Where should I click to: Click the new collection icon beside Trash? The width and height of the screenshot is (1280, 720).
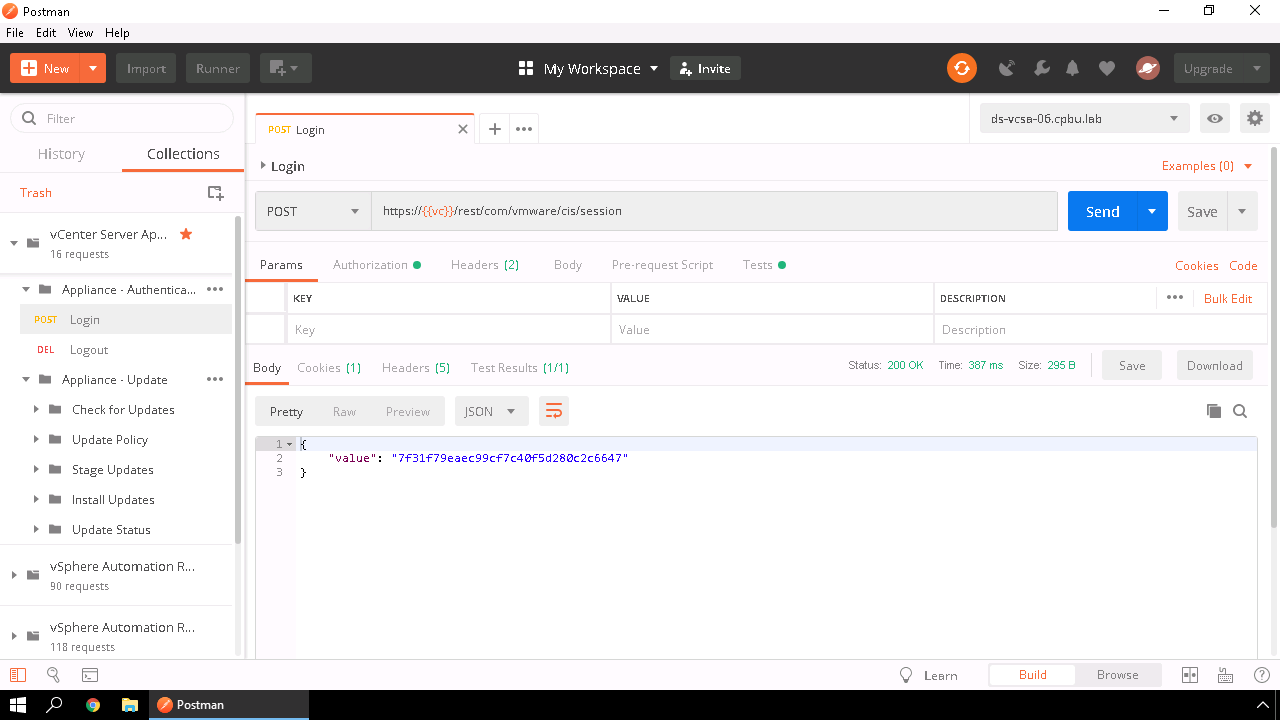tap(215, 193)
